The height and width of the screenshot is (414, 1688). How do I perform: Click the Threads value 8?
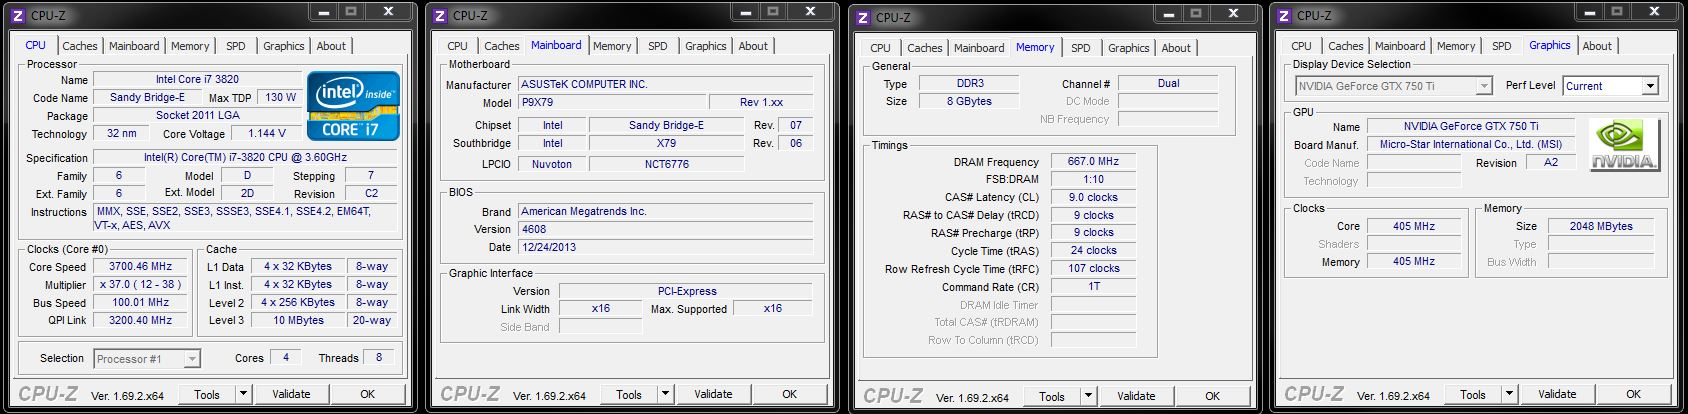tap(378, 357)
